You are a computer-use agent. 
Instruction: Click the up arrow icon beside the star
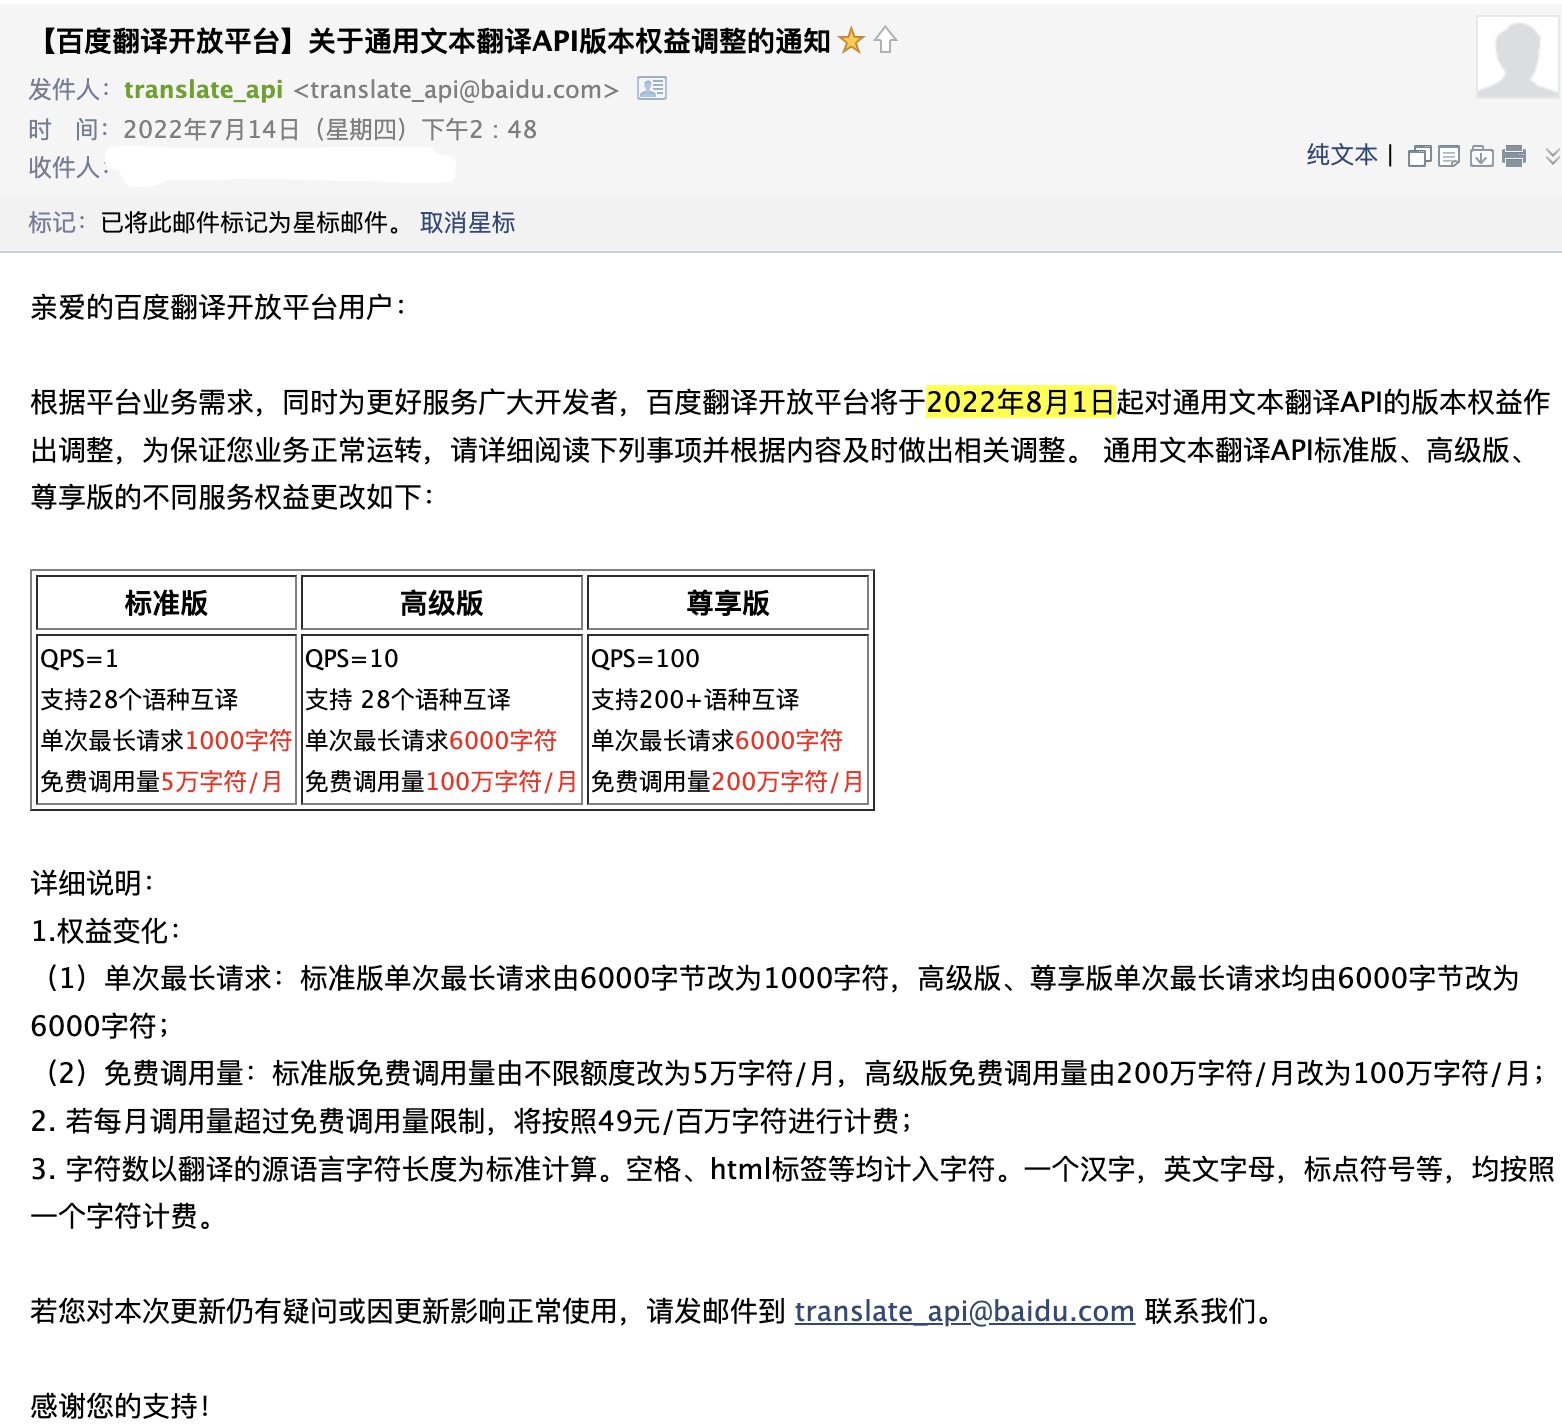(x=885, y=41)
